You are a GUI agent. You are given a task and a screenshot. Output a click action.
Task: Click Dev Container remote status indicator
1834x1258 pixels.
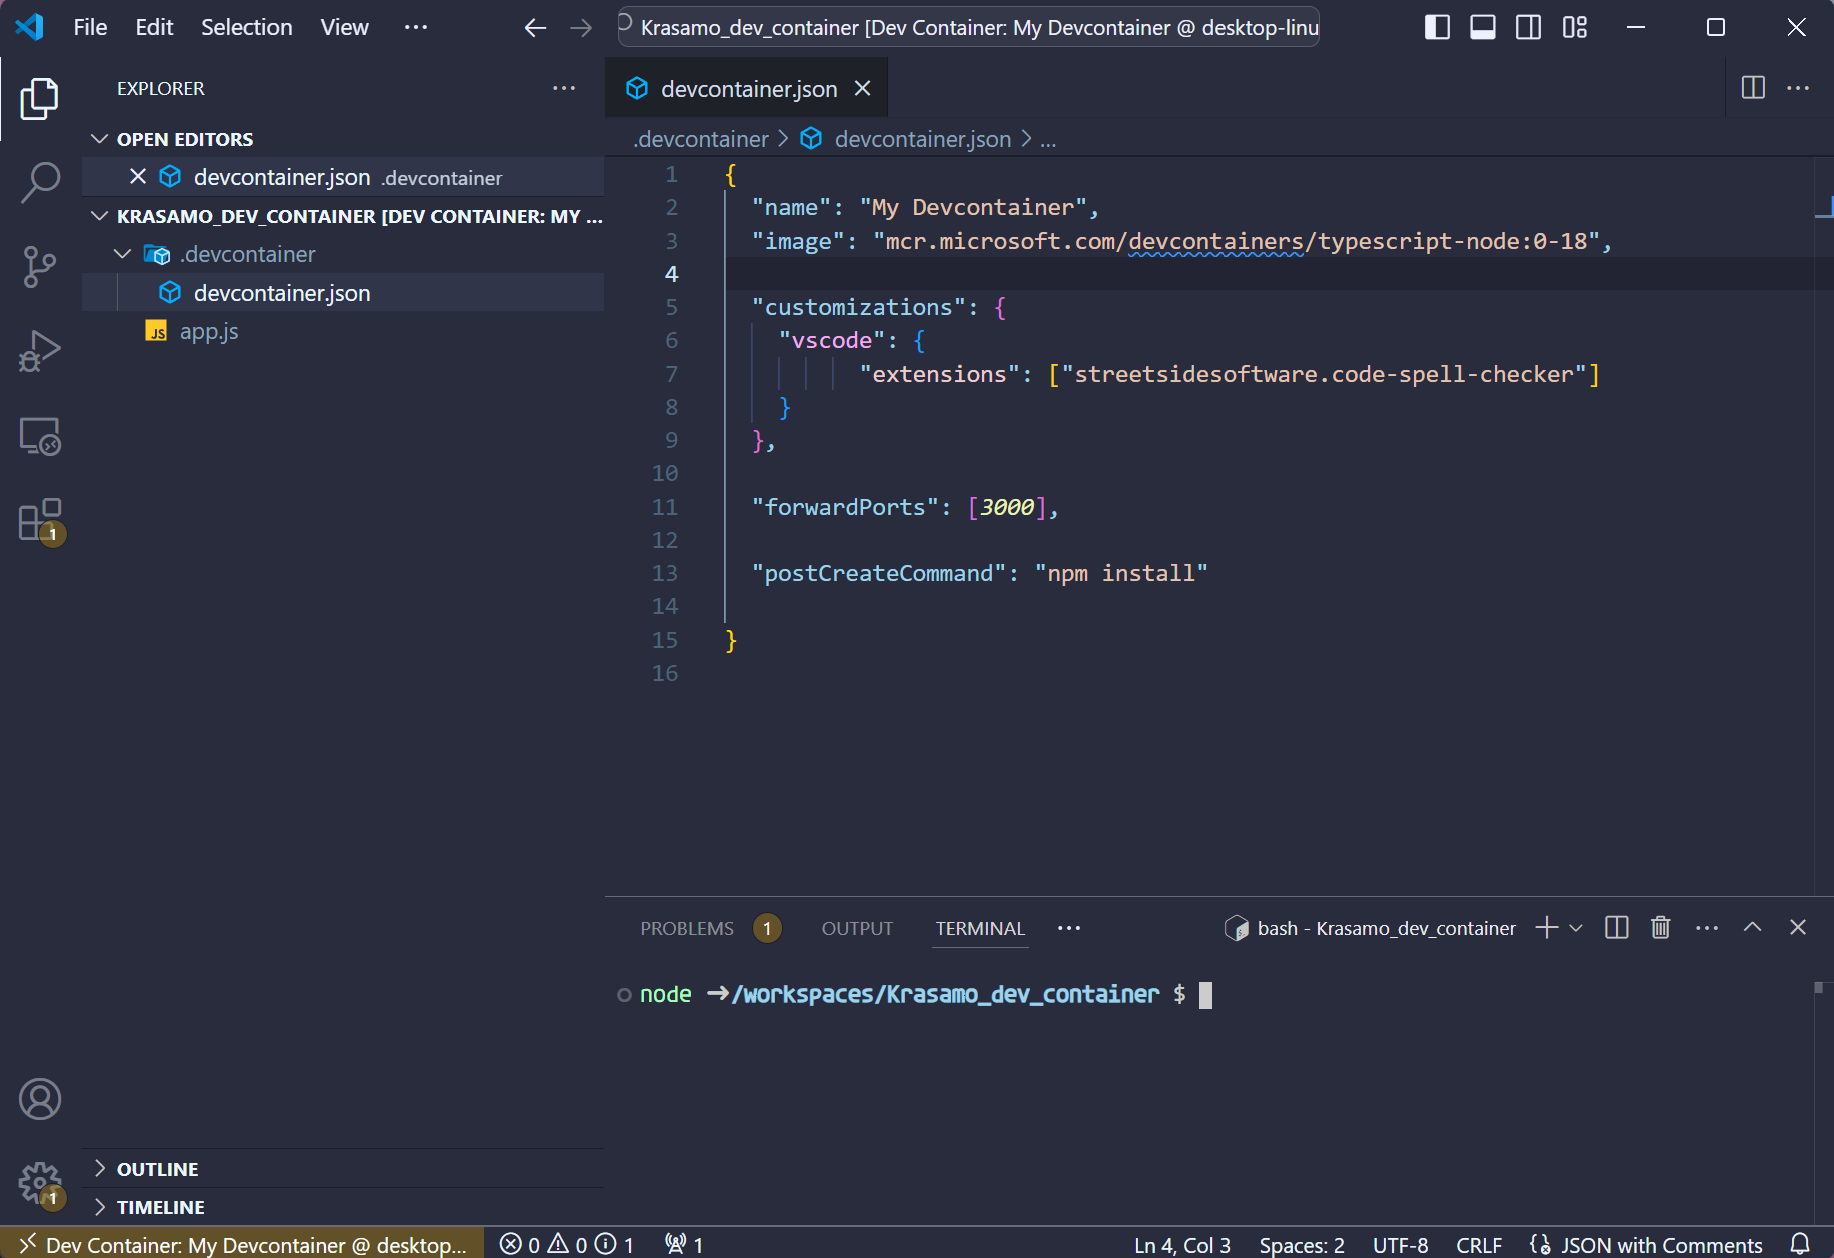coord(242,1244)
